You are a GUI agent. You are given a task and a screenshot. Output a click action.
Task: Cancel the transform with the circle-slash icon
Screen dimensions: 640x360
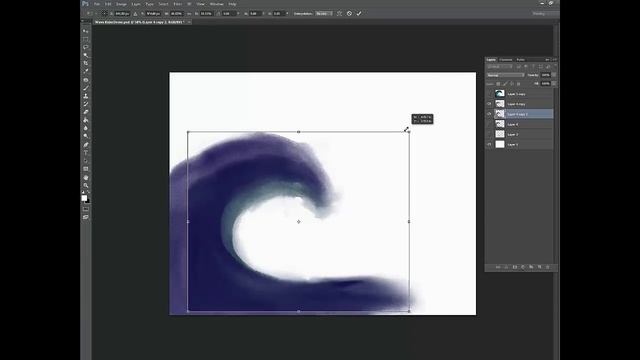point(349,13)
